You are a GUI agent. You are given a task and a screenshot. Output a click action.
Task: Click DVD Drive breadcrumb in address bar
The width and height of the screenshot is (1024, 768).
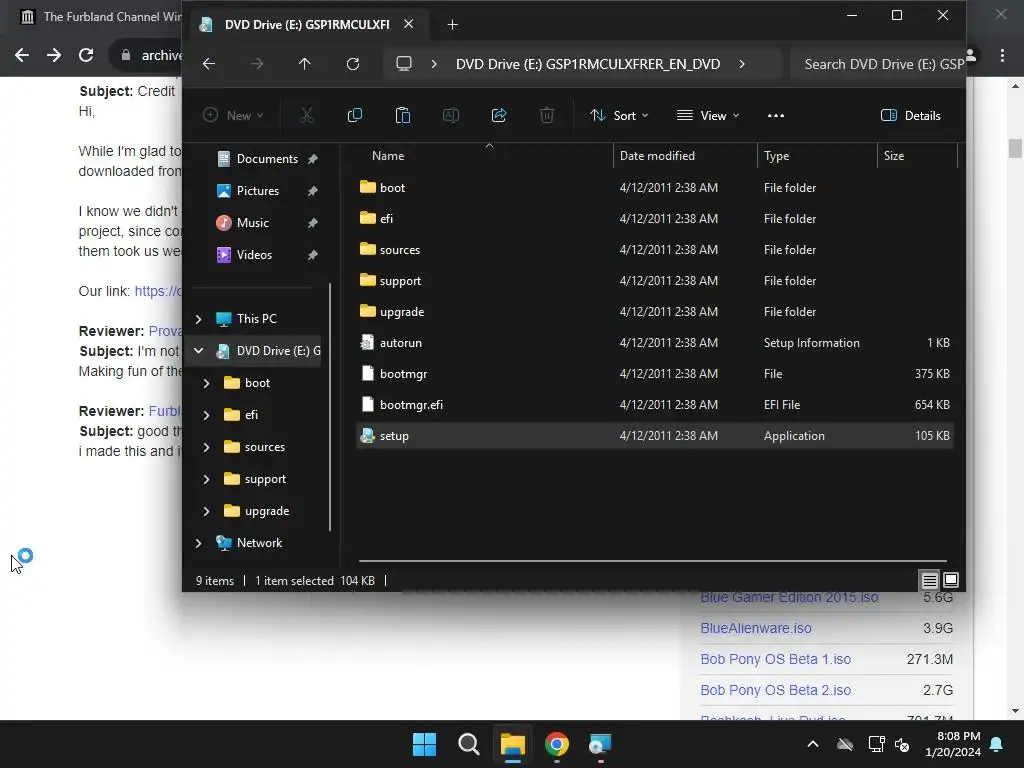[588, 64]
